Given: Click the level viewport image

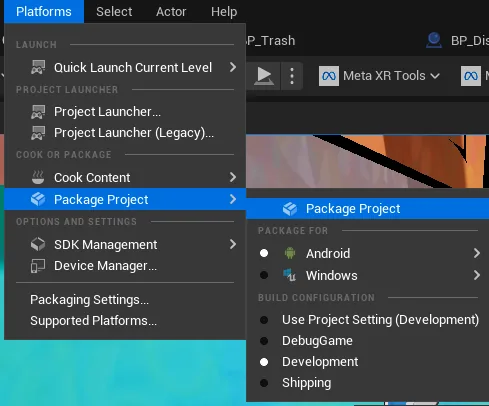Looking at the screenshot, I should point(367,161).
